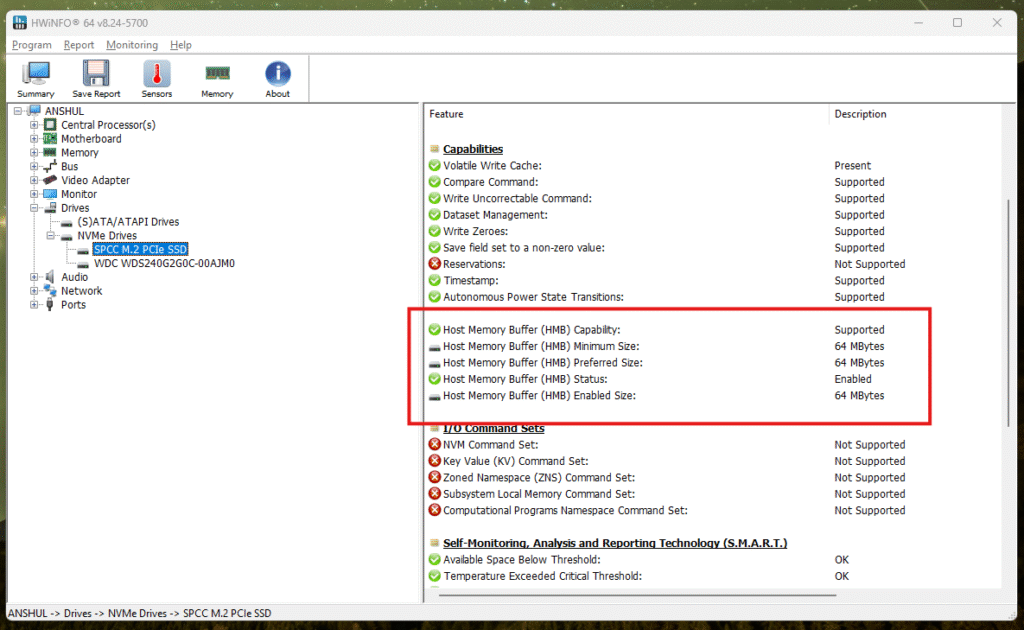Click the Feature column header

pos(447,114)
